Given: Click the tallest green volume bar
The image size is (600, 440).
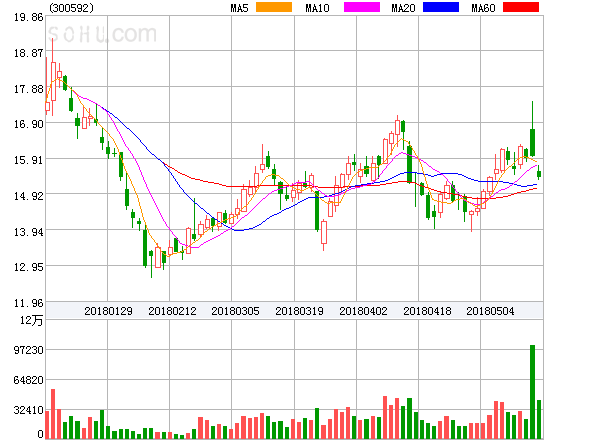Looking at the screenshot, I should [532, 392].
